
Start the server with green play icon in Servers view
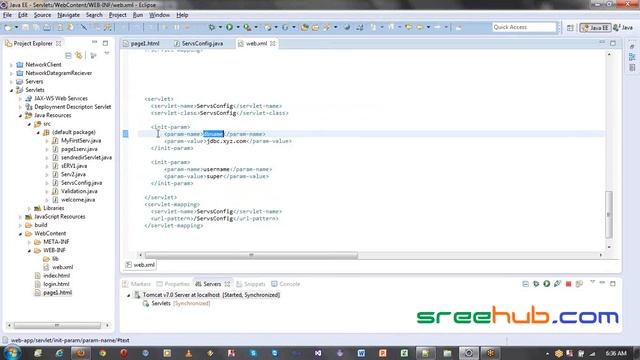(x=547, y=284)
